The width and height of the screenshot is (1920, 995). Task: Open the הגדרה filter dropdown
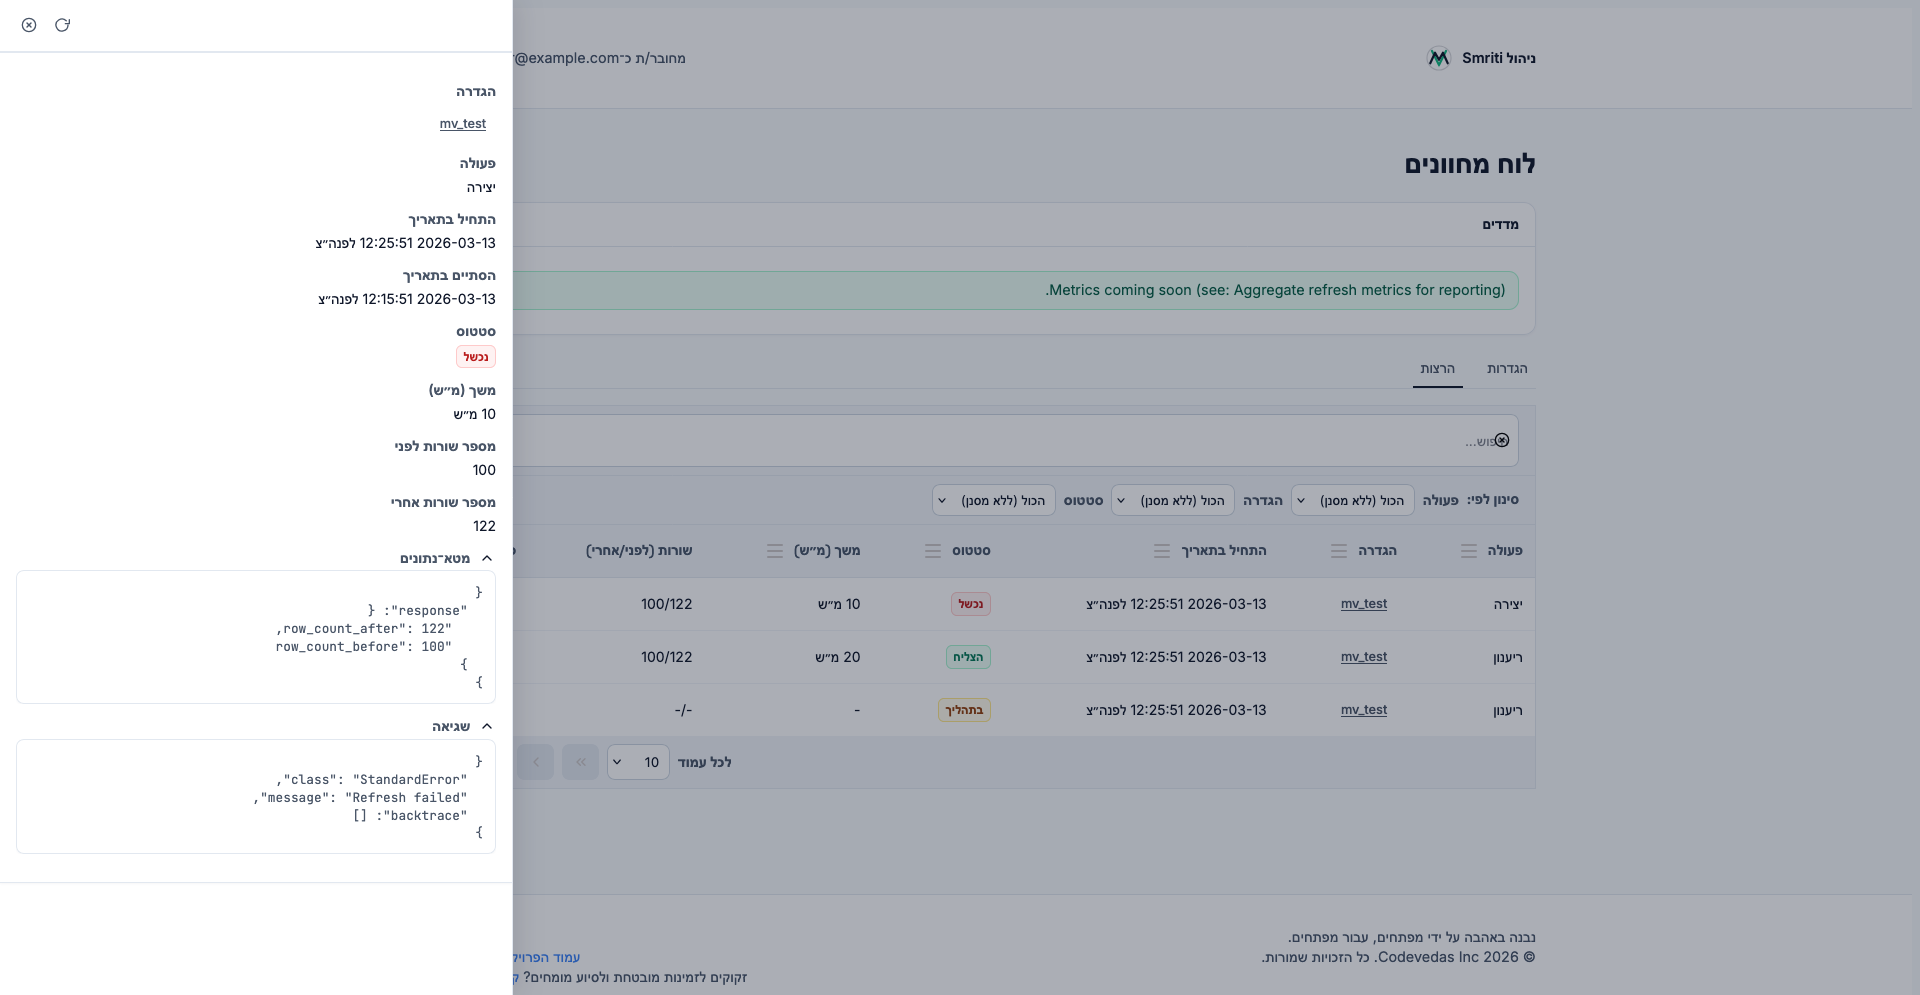[1172, 500]
